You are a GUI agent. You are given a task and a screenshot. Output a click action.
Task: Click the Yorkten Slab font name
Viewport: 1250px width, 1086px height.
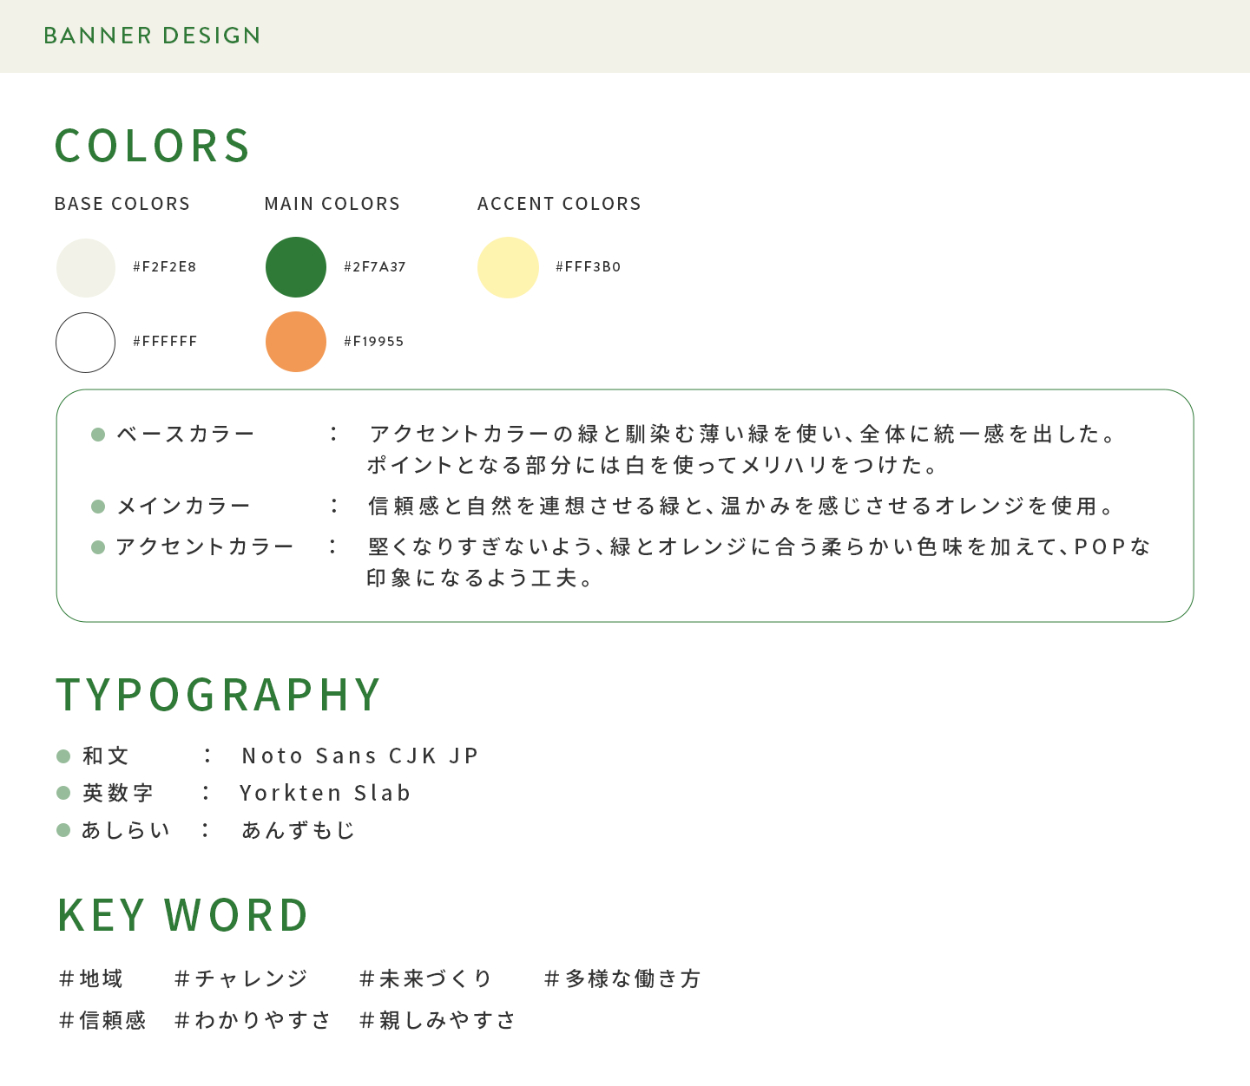tap(325, 793)
